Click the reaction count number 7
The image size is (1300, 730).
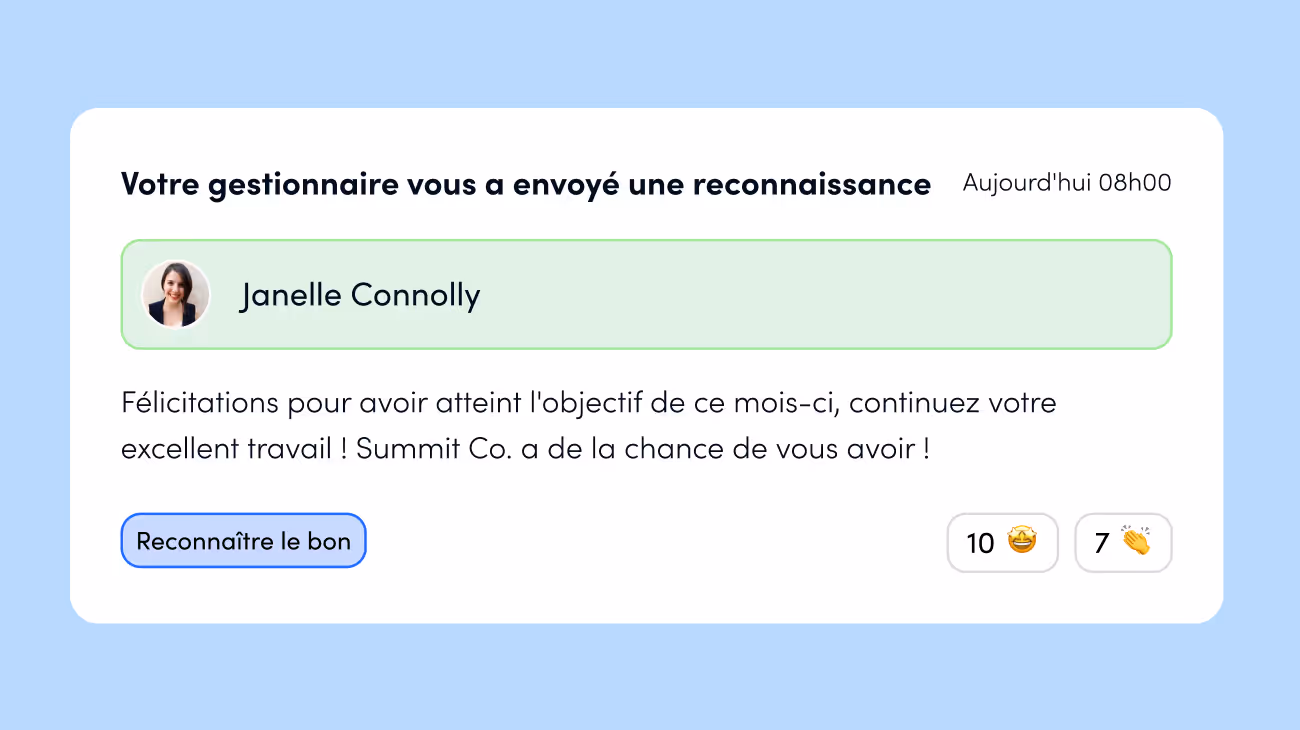coord(1102,543)
